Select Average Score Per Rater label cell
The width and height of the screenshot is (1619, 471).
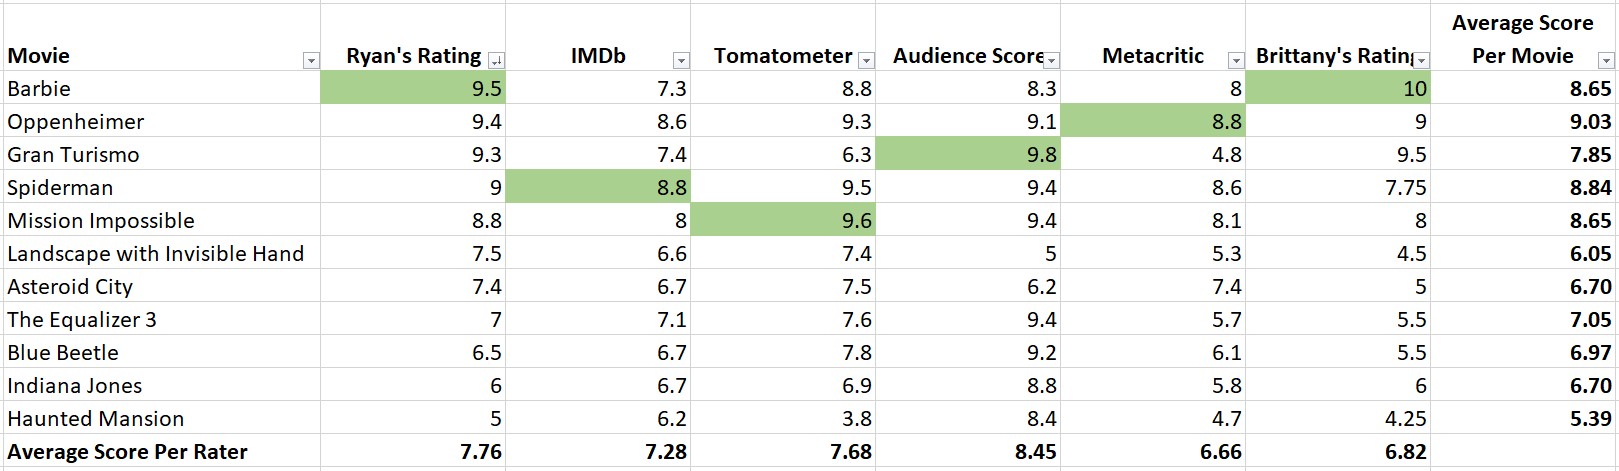[127, 452]
